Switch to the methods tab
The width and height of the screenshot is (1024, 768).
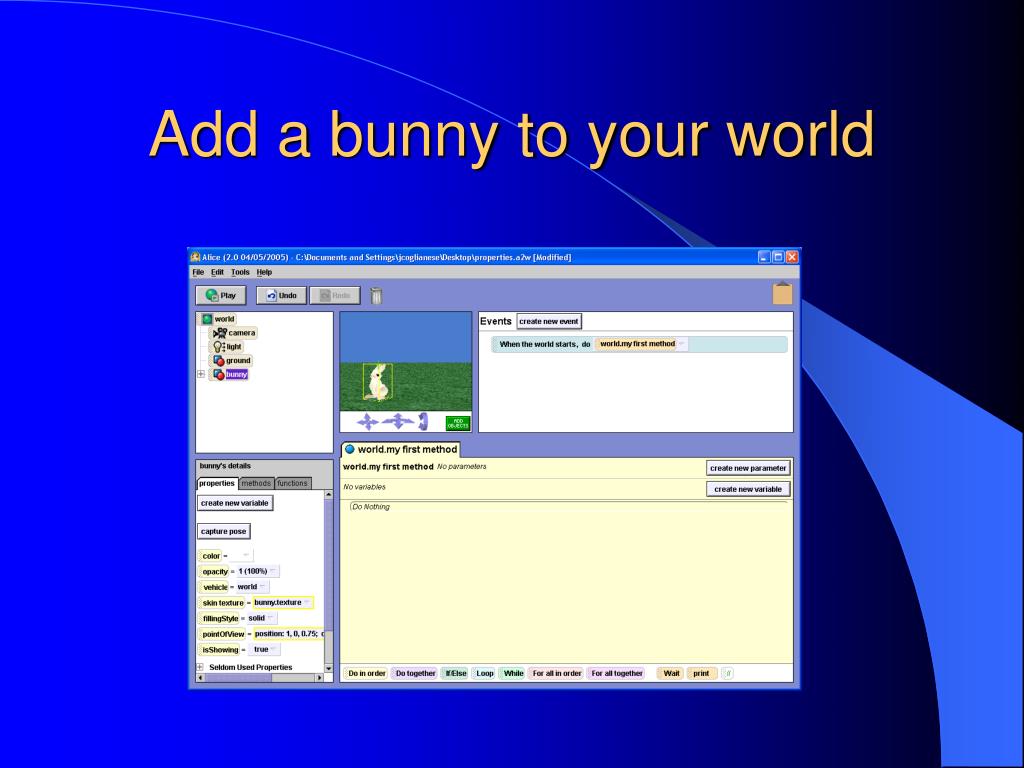click(256, 483)
